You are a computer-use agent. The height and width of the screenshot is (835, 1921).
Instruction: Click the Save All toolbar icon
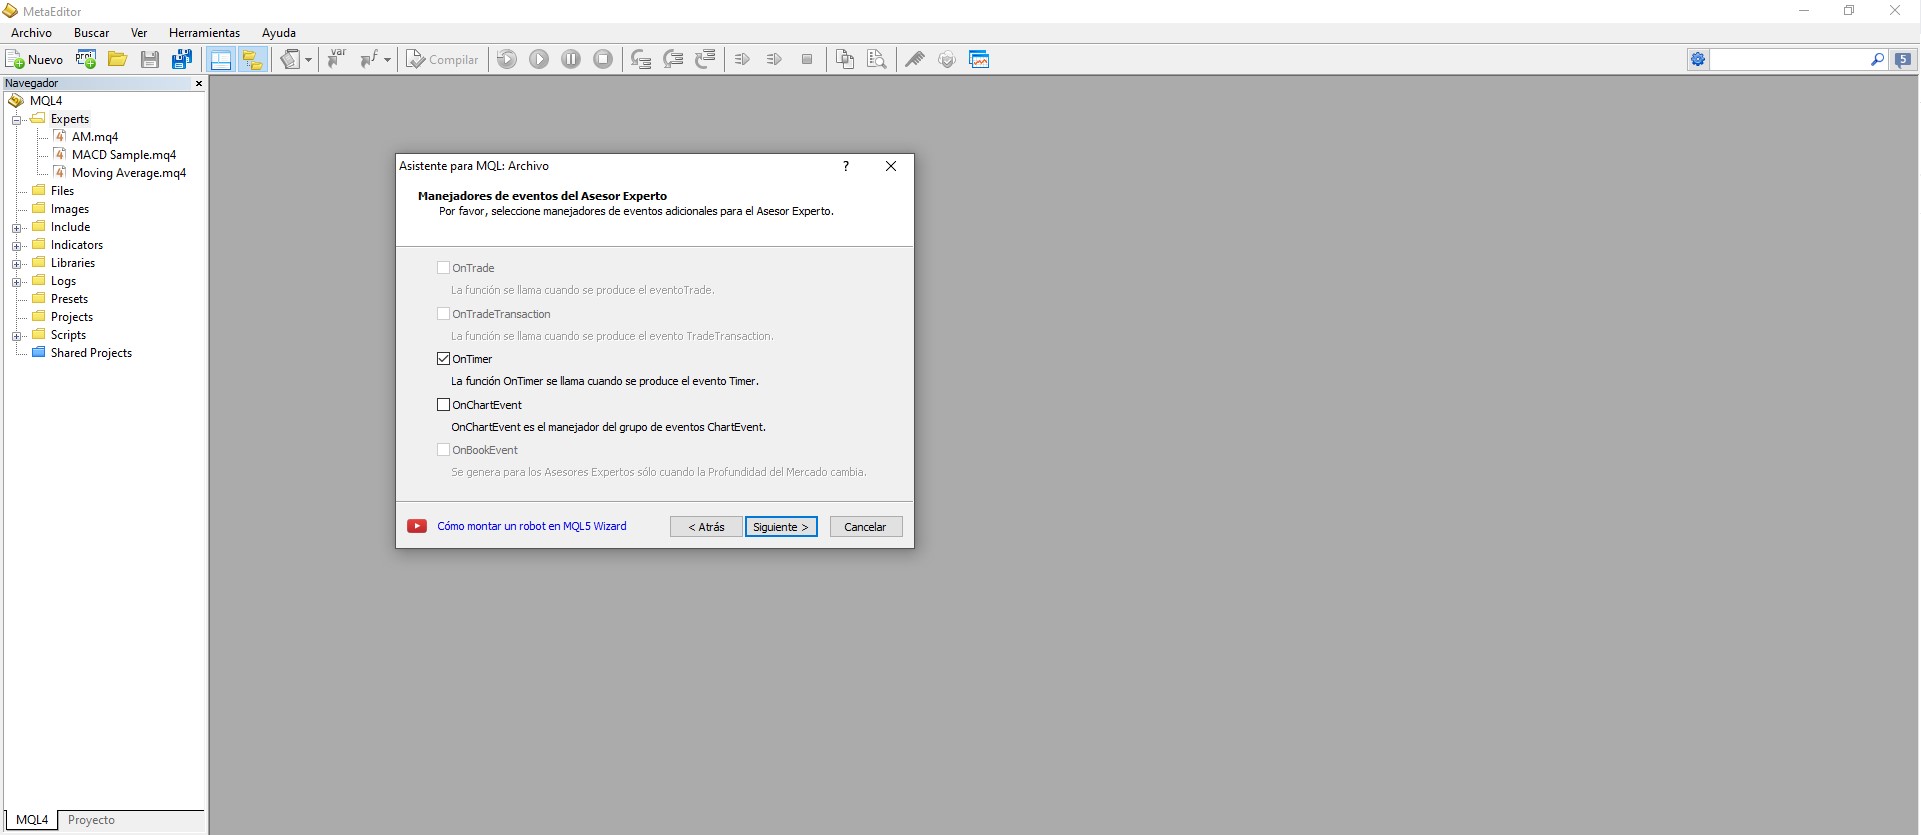coord(182,60)
